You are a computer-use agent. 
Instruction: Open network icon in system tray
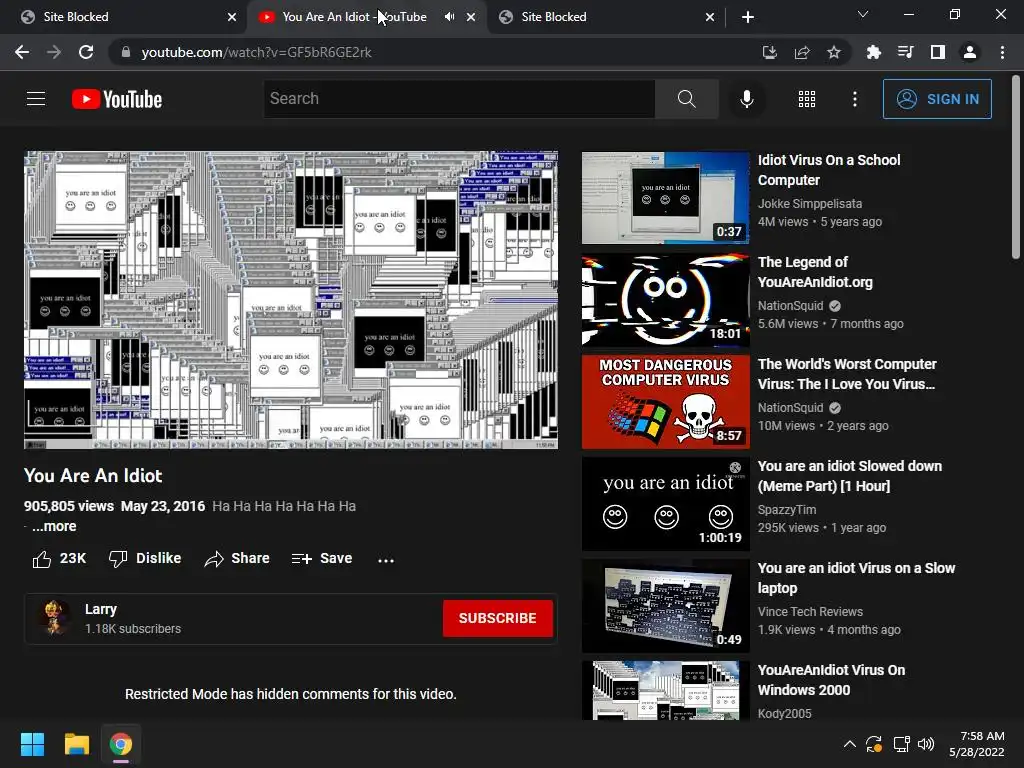click(901, 744)
